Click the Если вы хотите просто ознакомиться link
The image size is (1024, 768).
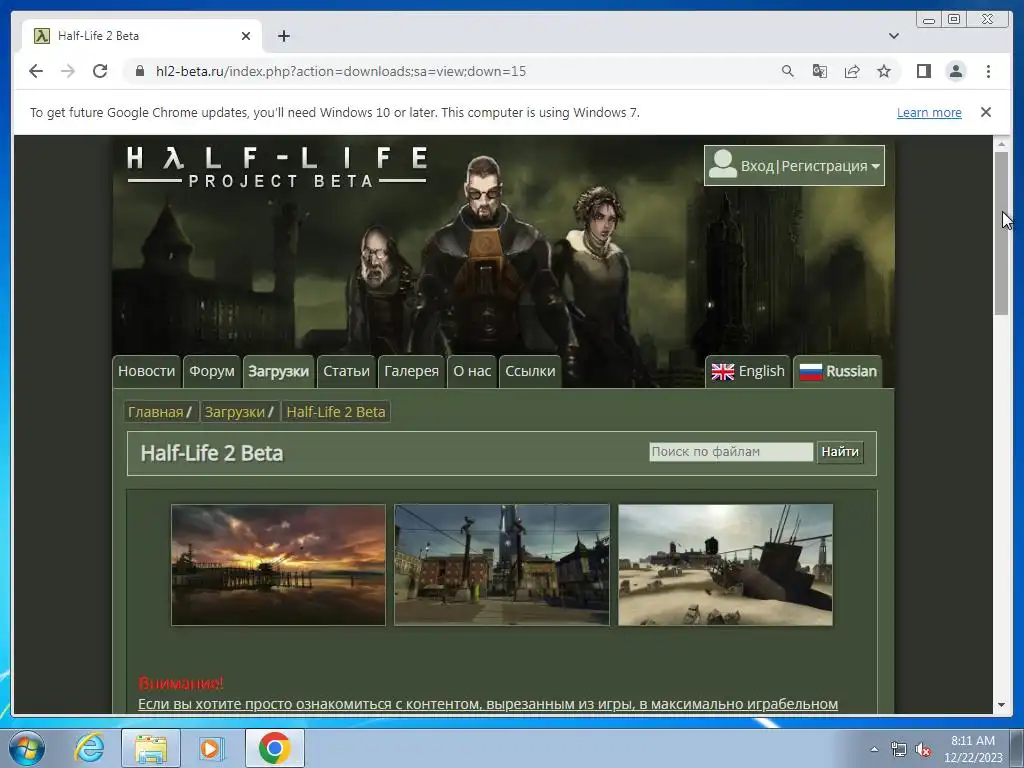[488, 704]
